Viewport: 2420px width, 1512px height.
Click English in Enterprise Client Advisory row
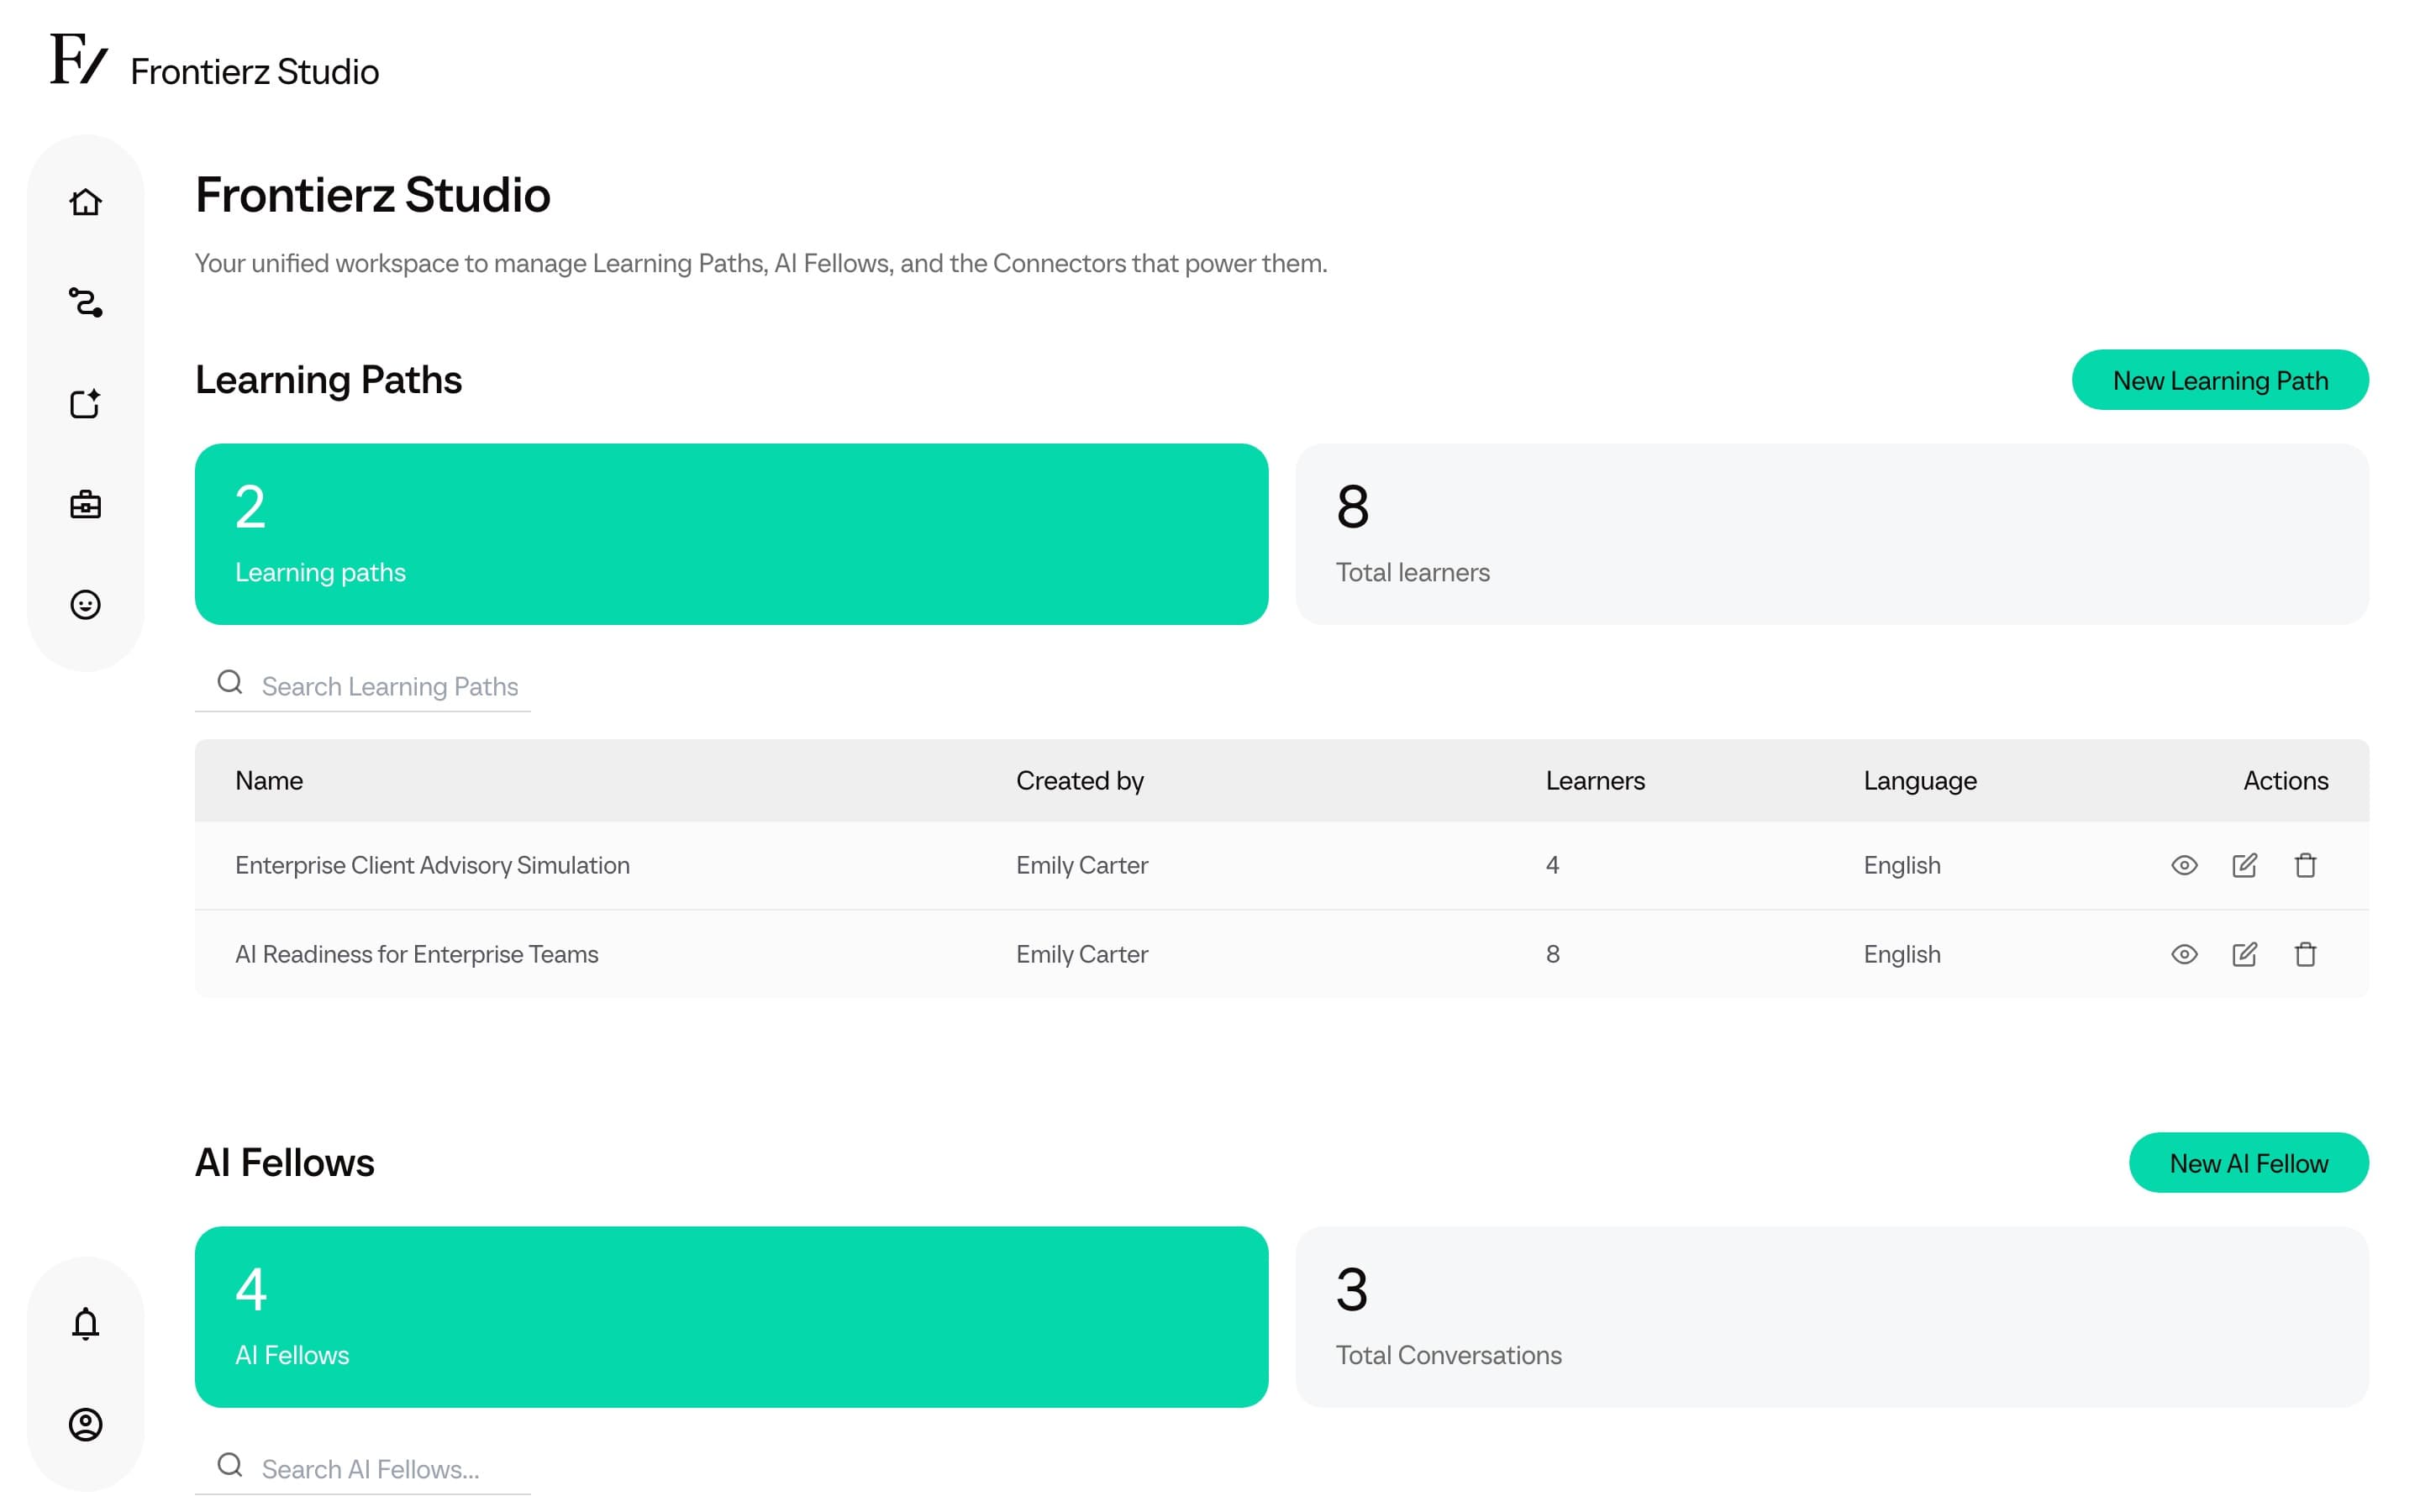(1902, 865)
